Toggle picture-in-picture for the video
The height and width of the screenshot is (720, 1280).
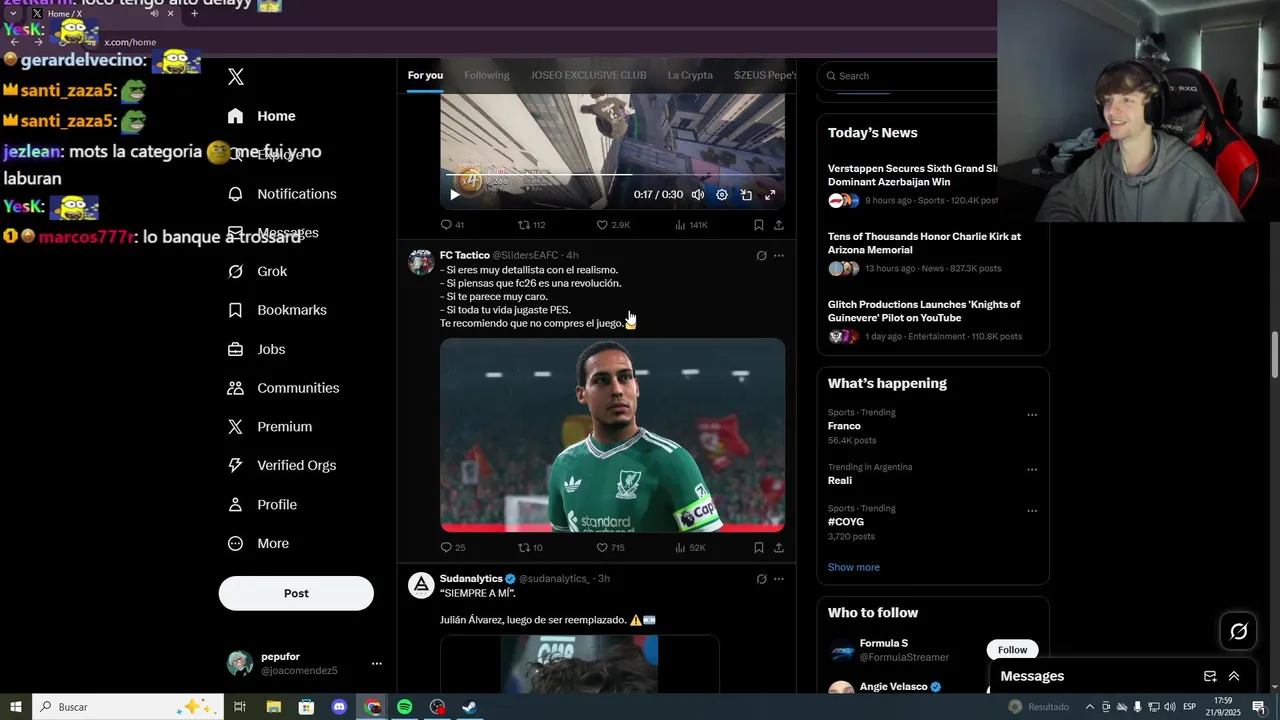coord(746,195)
